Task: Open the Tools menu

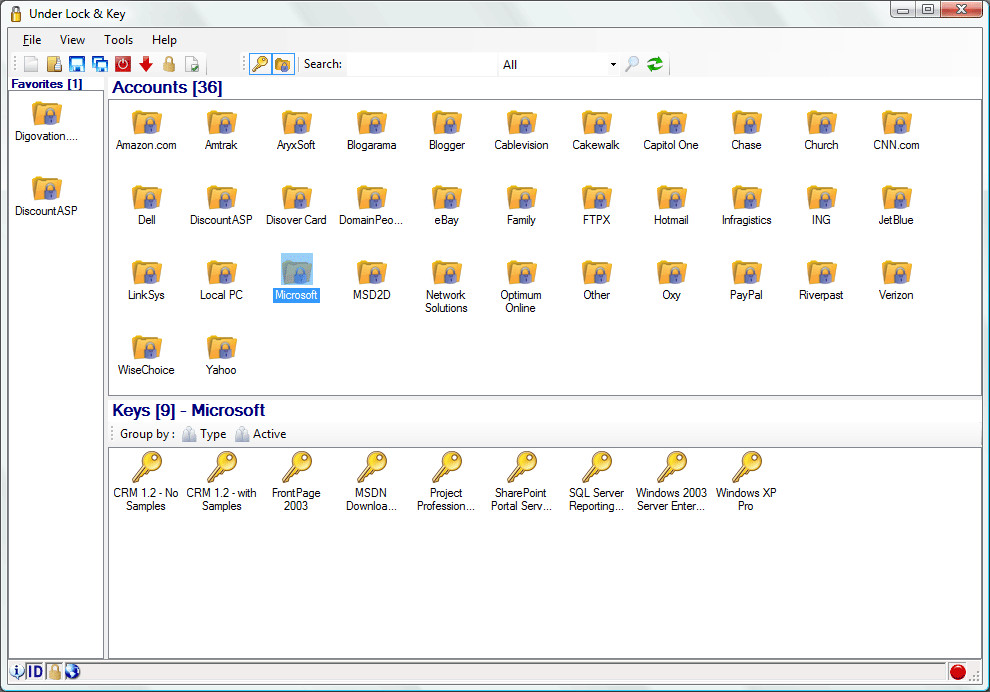Action: (x=118, y=40)
